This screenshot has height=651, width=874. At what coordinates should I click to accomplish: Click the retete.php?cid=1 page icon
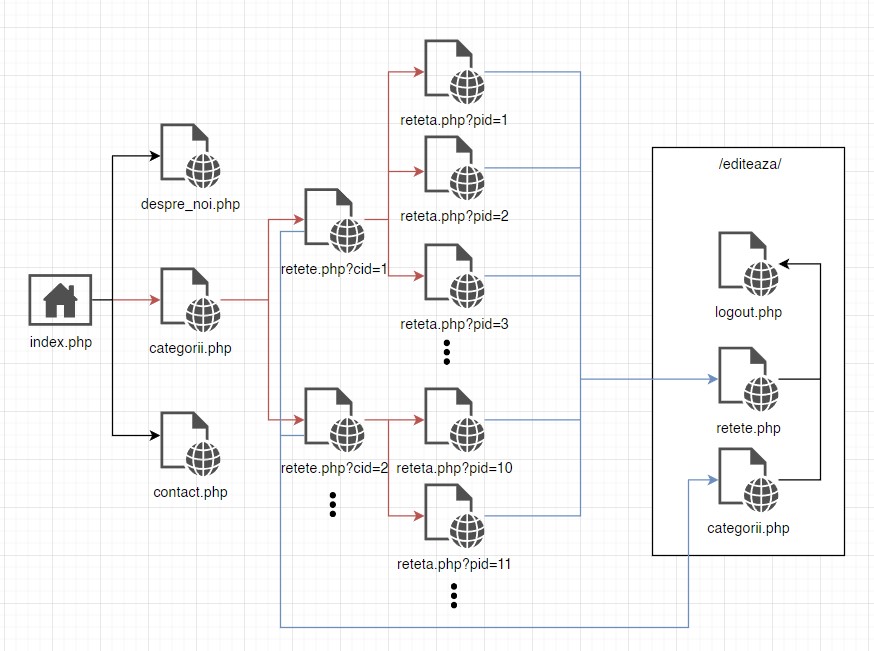point(333,220)
